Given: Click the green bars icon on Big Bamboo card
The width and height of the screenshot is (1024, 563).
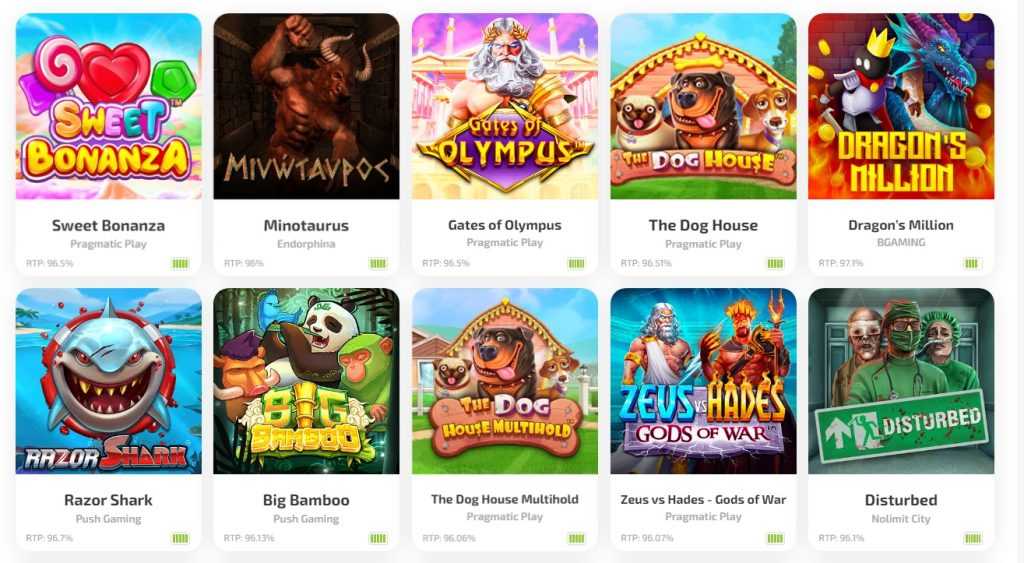Looking at the screenshot, I should tap(378, 539).
